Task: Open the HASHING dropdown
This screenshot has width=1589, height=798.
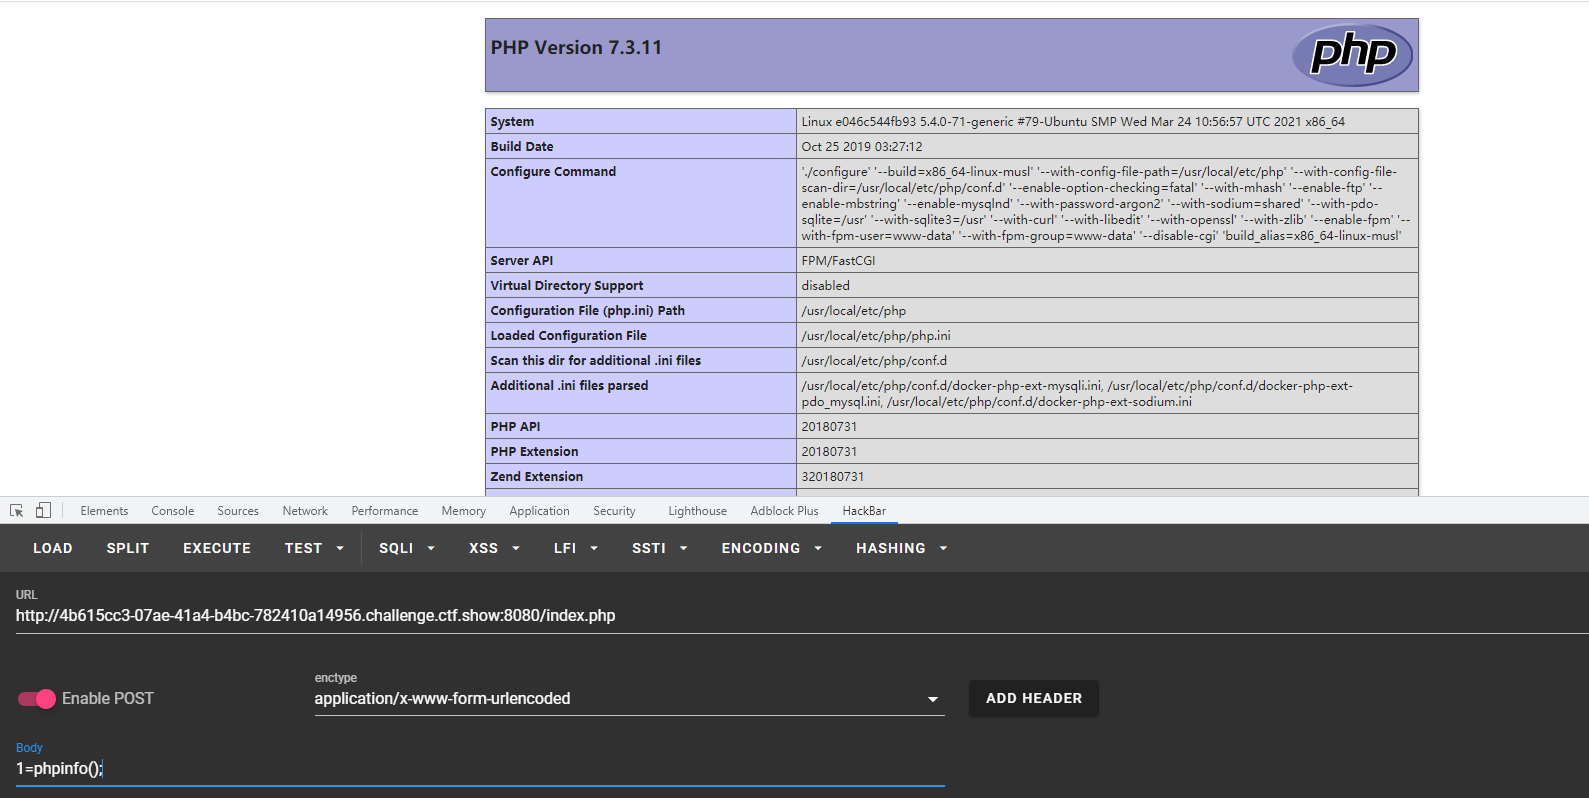Action: 902,548
